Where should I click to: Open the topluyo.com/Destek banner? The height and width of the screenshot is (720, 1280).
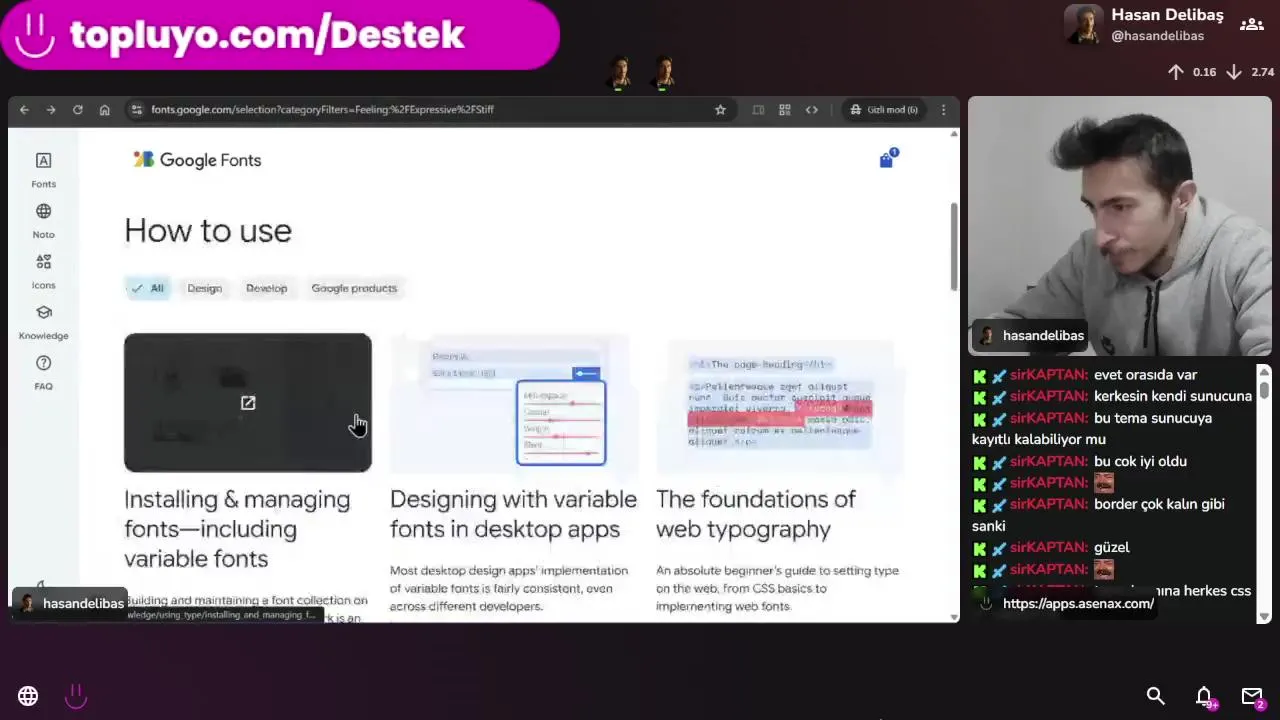coord(280,35)
